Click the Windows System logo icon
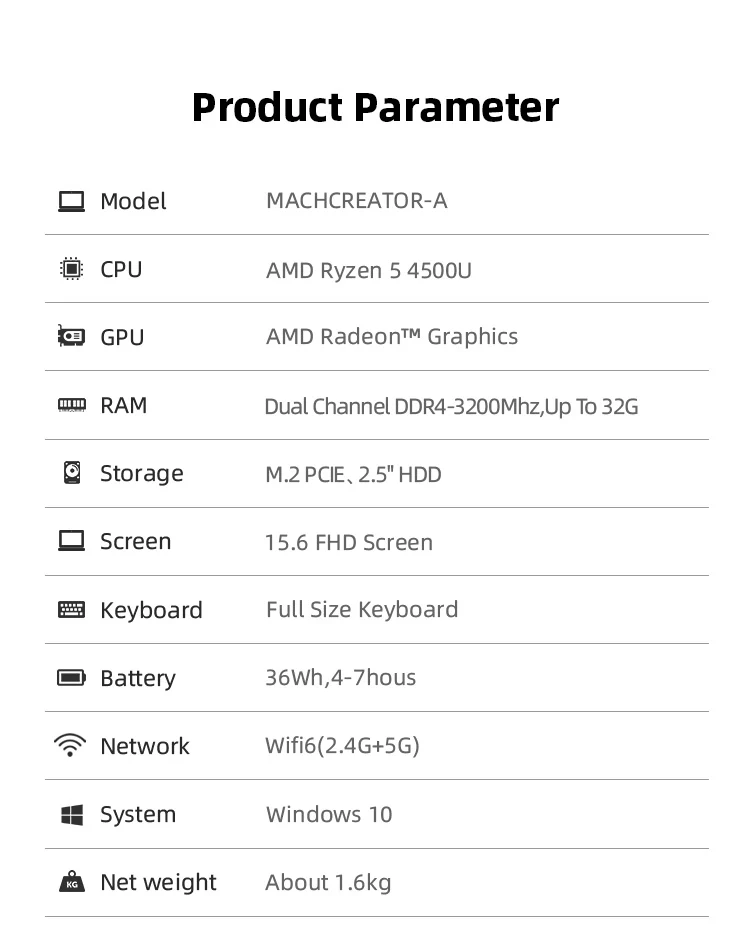 [71, 815]
